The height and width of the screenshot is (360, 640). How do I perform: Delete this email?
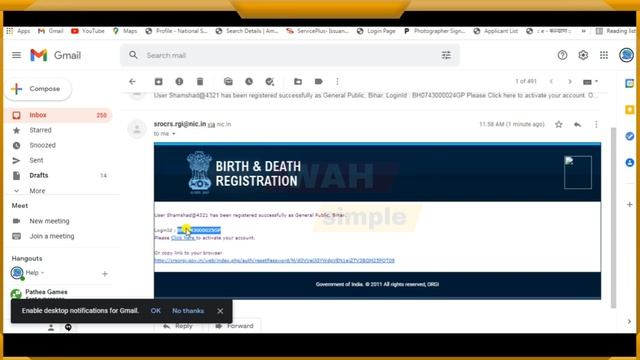point(200,82)
